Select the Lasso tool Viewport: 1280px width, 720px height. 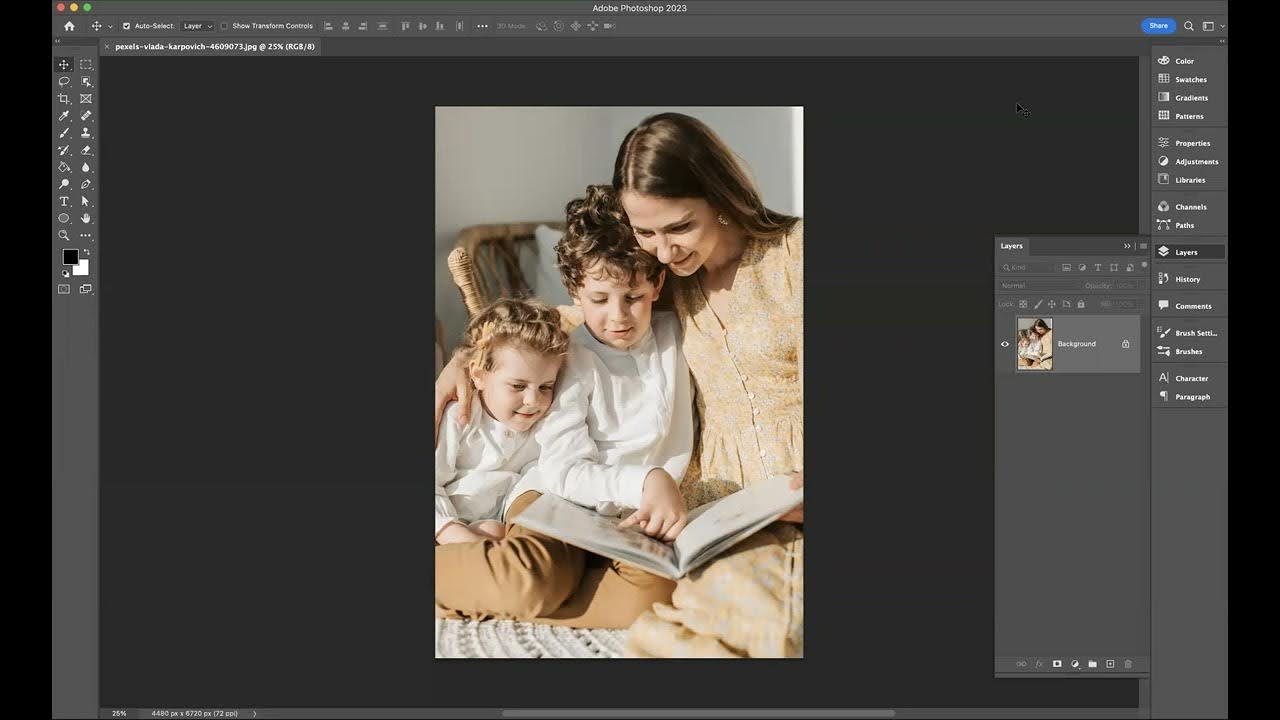(64, 81)
